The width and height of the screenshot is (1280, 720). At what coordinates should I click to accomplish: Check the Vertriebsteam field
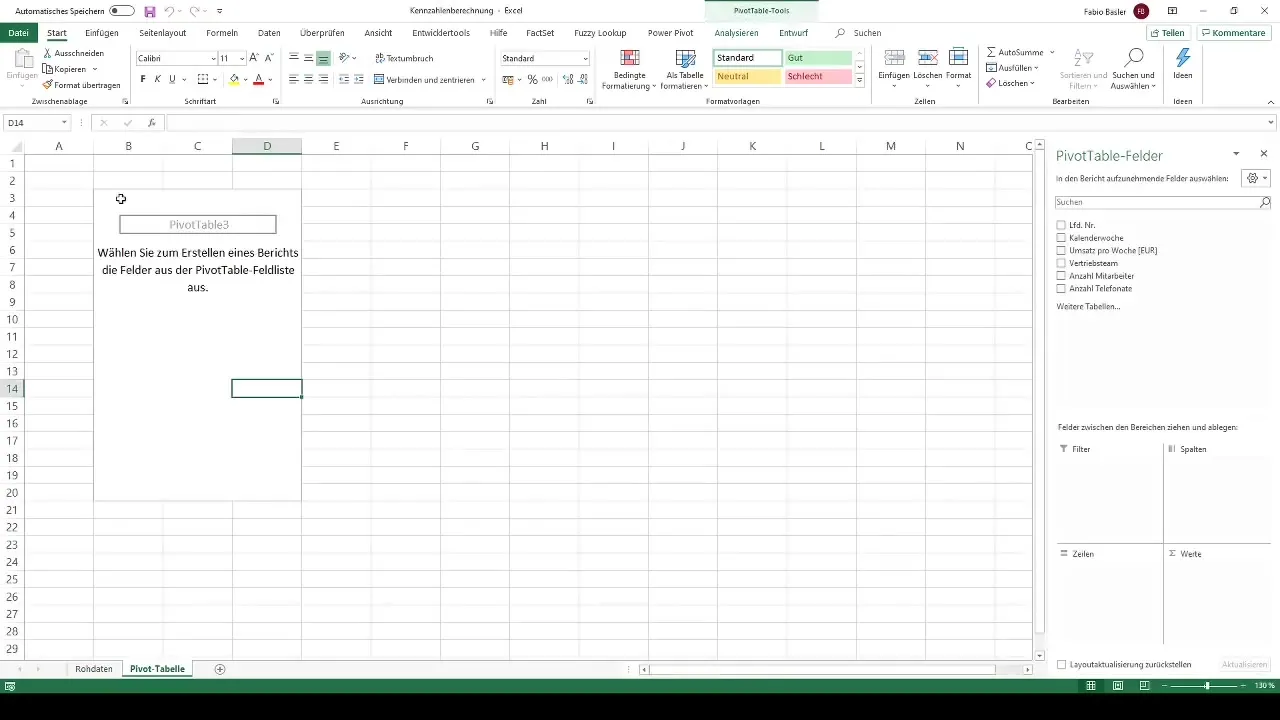tap(1061, 263)
